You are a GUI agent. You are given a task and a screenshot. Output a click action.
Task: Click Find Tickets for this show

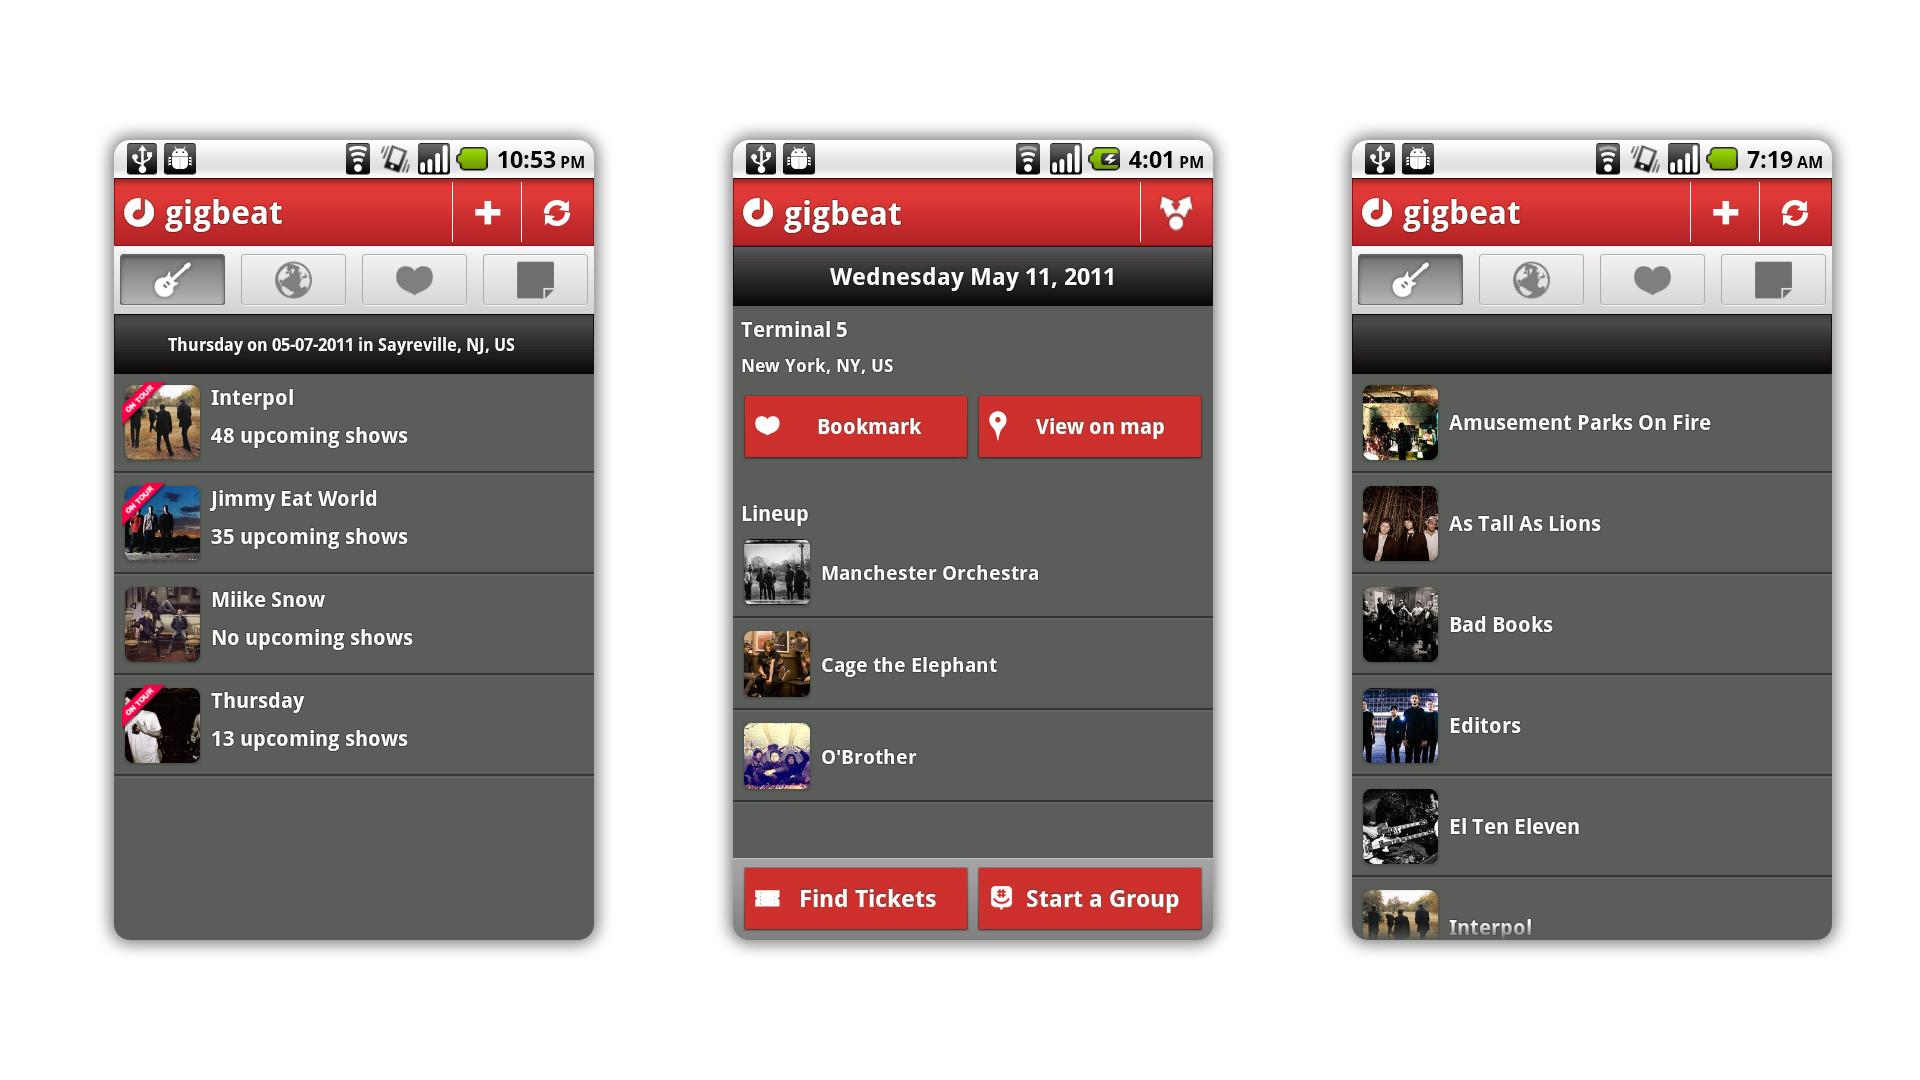point(855,898)
